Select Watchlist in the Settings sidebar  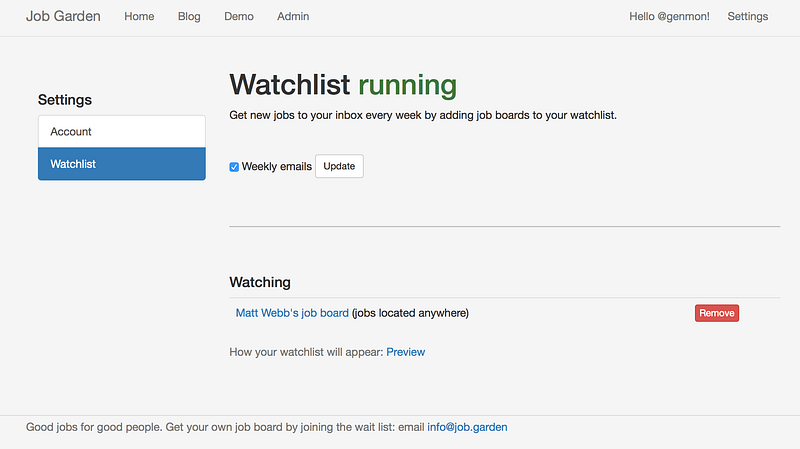coord(121,164)
